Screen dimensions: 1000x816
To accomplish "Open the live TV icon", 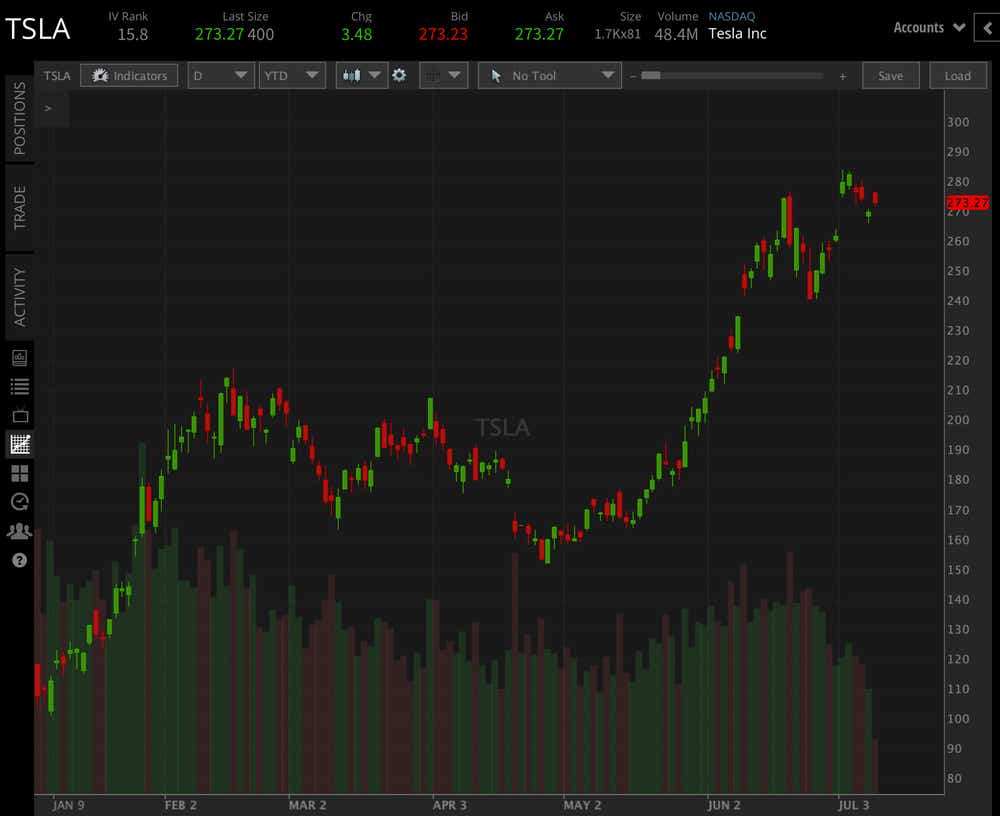I will [20, 415].
